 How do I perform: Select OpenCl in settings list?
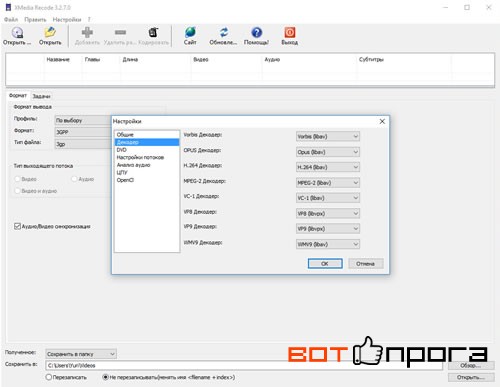pos(146,180)
